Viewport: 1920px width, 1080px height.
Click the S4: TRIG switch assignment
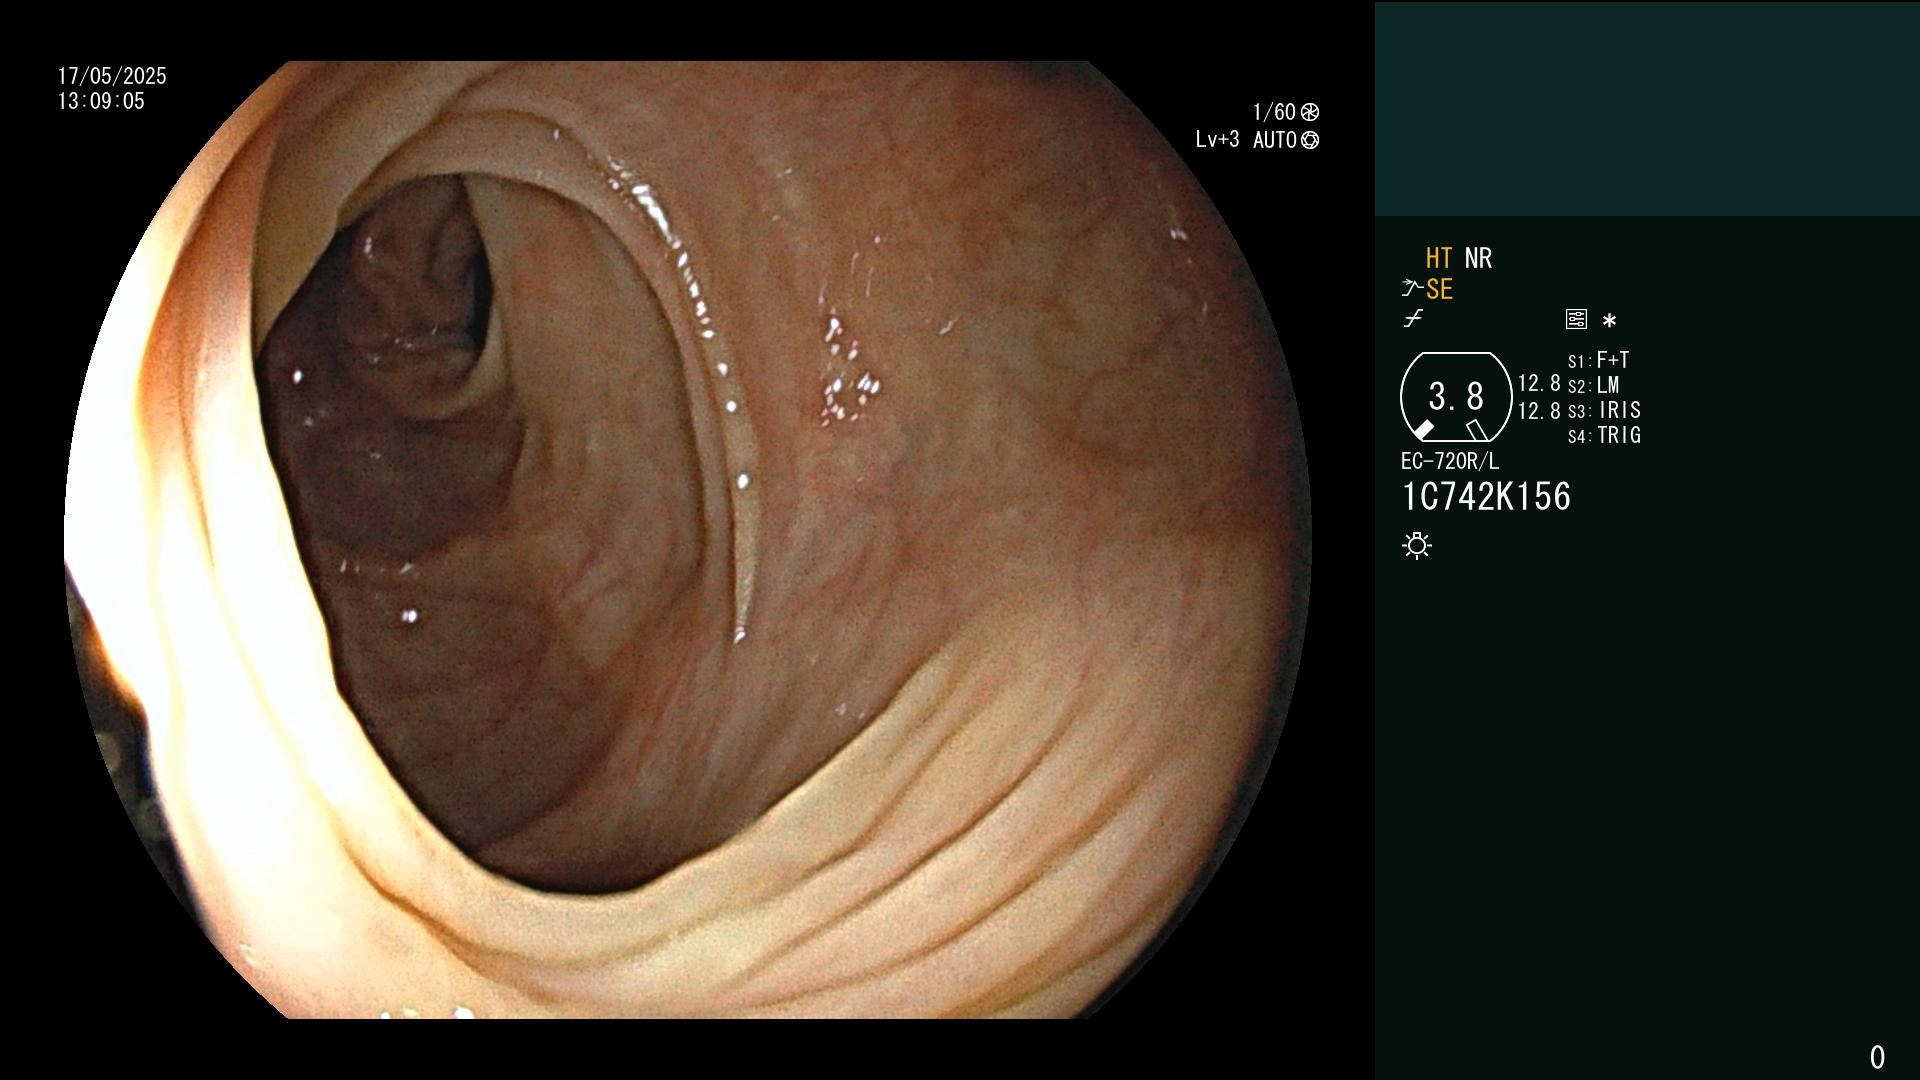pos(1604,435)
